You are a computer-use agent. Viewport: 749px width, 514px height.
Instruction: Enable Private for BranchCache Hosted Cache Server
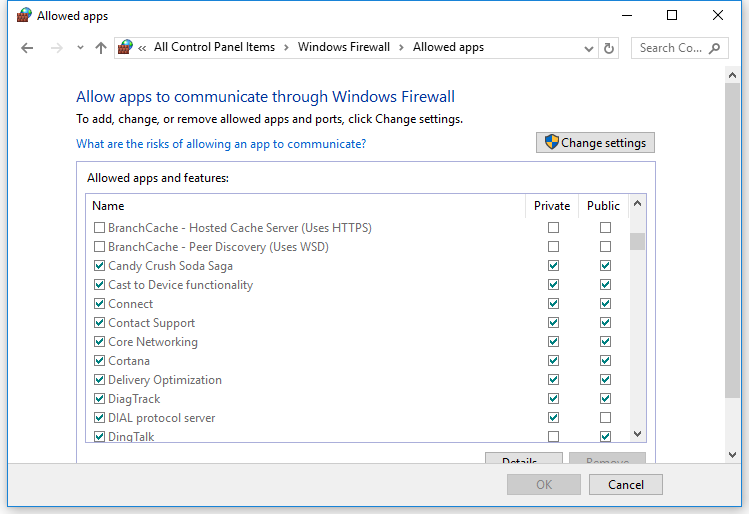(553, 227)
